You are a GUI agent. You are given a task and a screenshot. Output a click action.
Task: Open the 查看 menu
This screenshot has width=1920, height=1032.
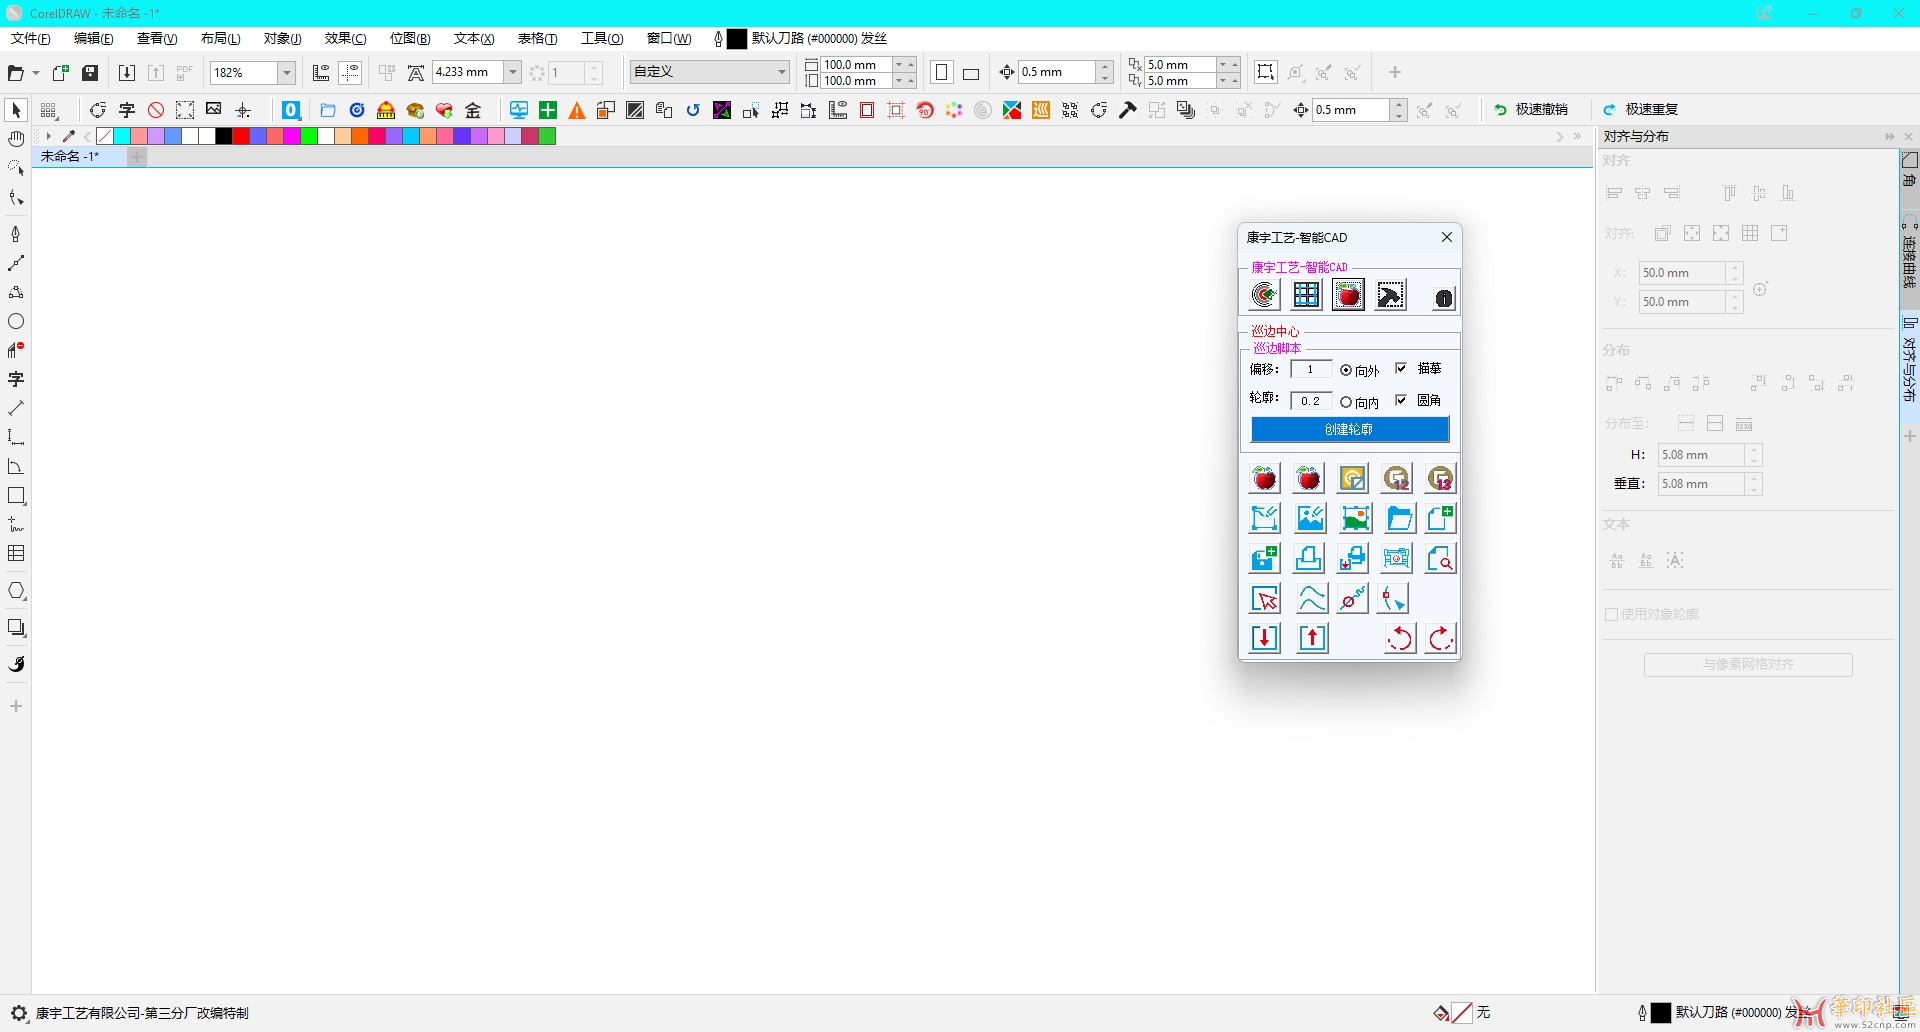point(157,38)
